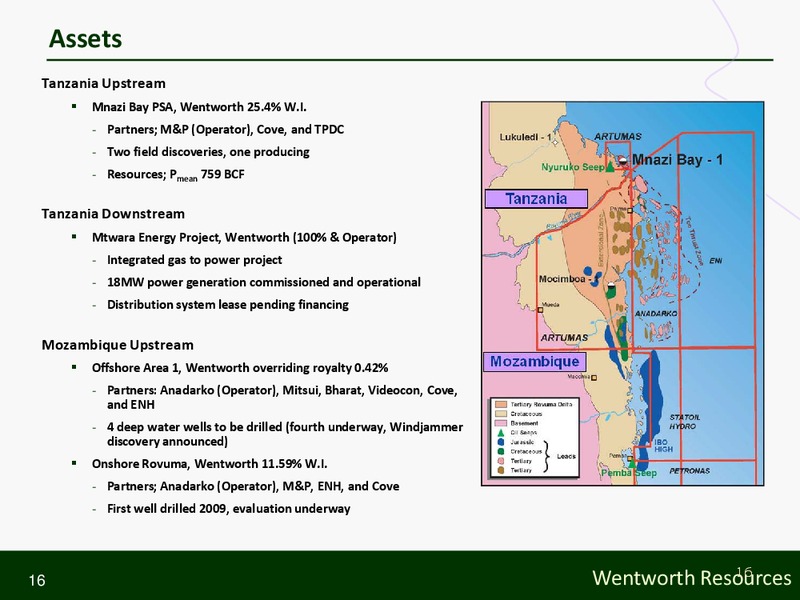Click the Offshore Area 1 overriding royalty line
Screen dimensions: 800x600
point(240,368)
